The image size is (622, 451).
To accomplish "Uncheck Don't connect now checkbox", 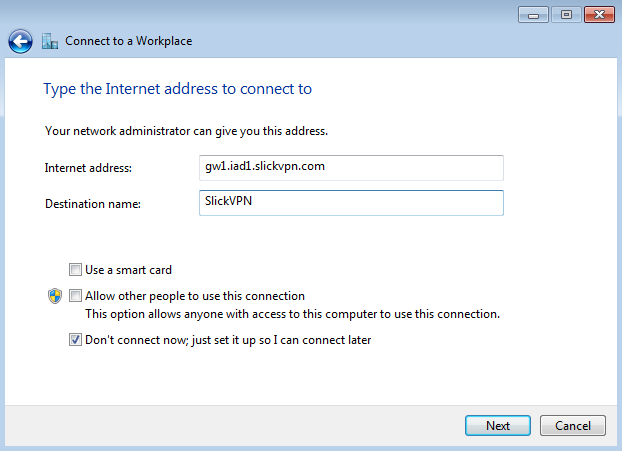I will (75, 340).
